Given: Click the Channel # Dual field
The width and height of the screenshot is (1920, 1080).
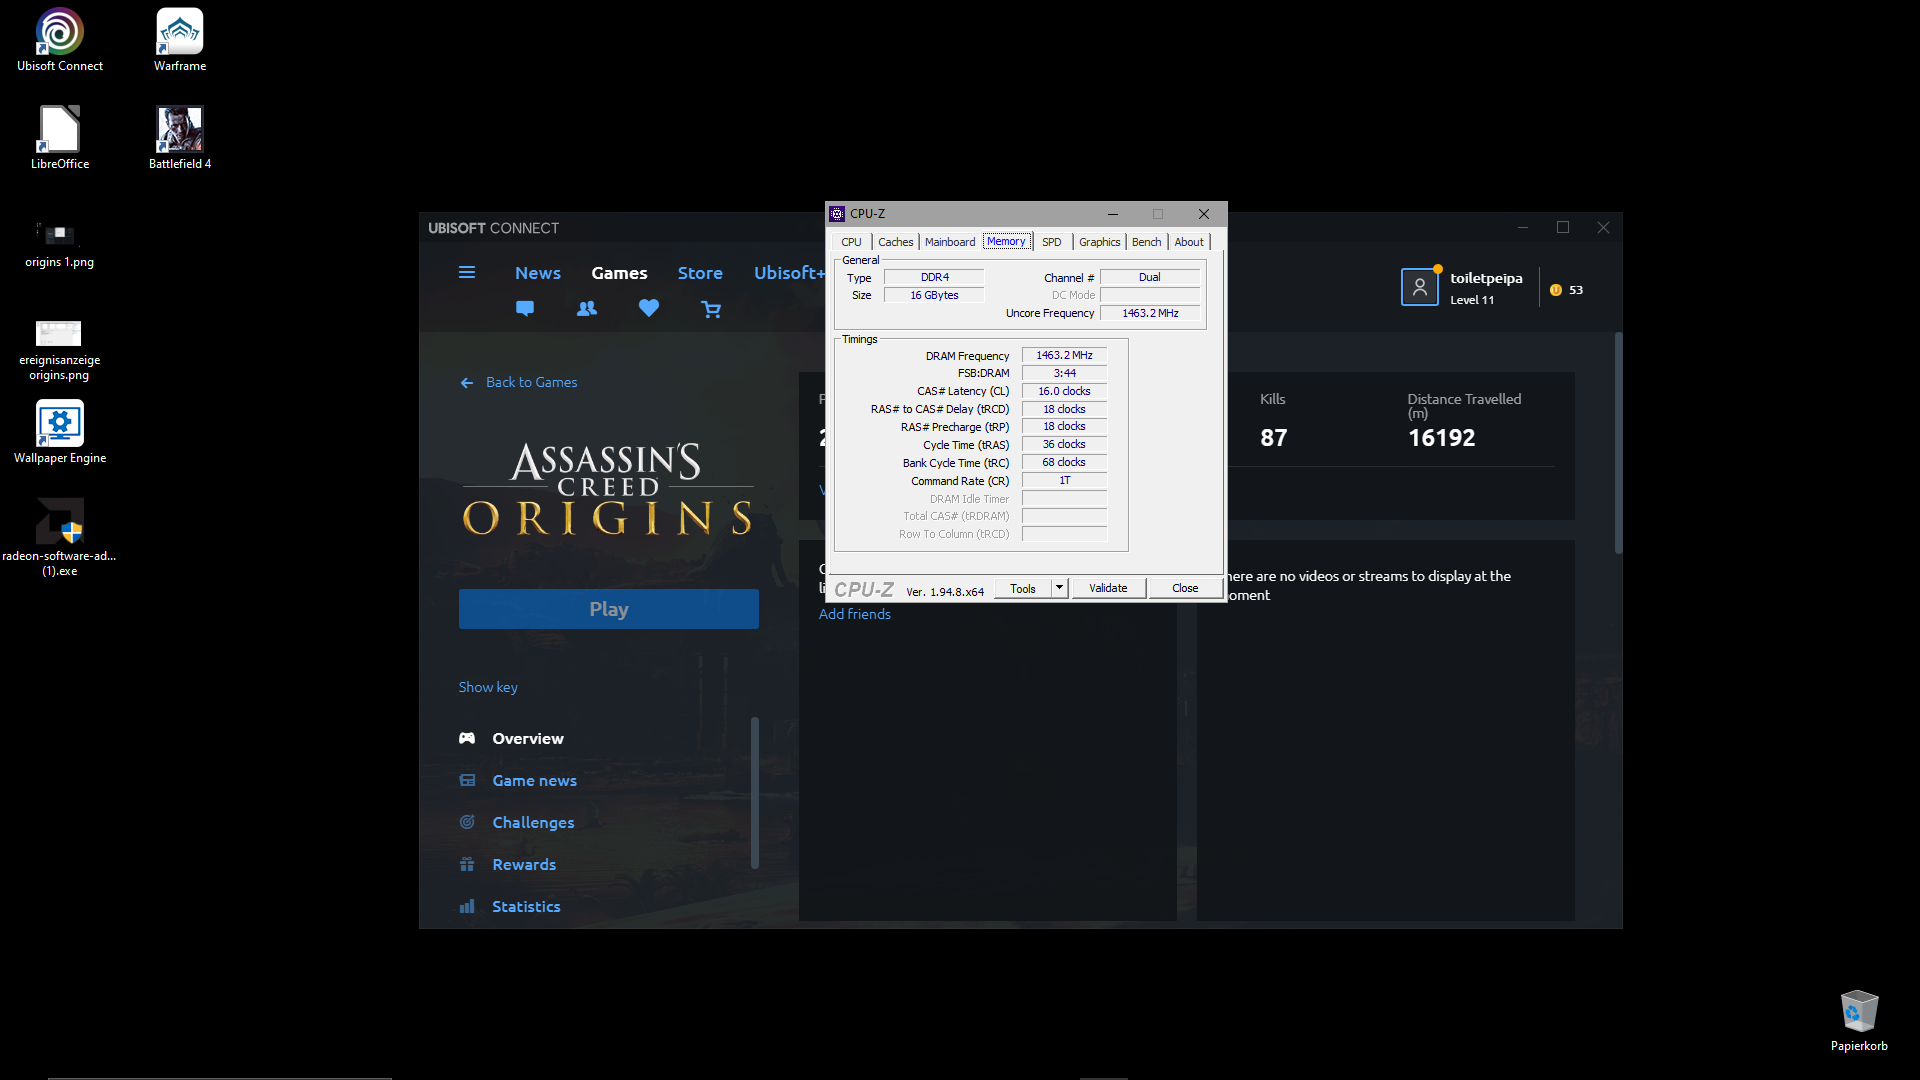Looking at the screenshot, I should [x=1150, y=277].
